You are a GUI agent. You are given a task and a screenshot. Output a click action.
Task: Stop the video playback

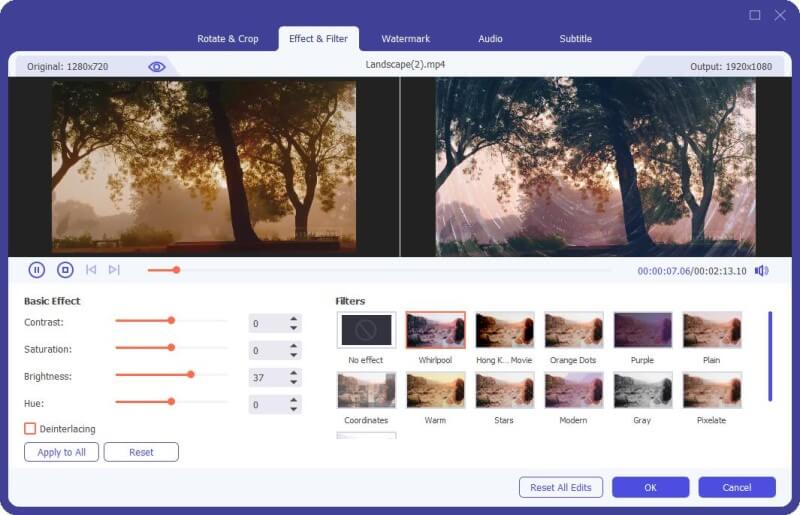(65, 270)
